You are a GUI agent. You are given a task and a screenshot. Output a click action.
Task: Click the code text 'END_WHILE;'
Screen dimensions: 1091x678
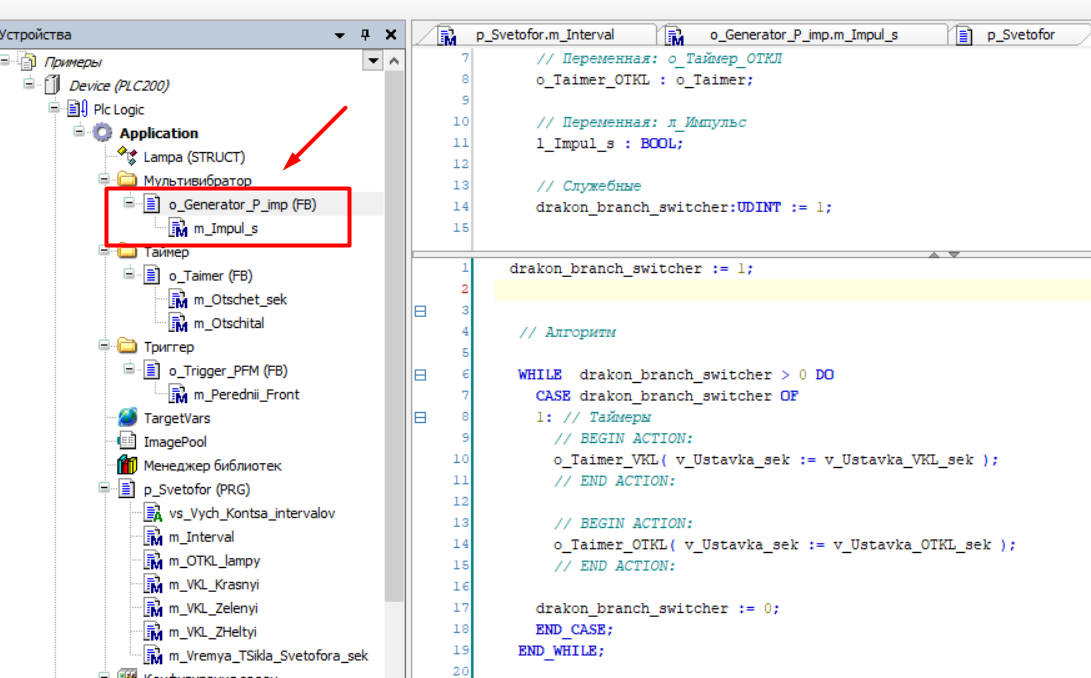click(561, 651)
